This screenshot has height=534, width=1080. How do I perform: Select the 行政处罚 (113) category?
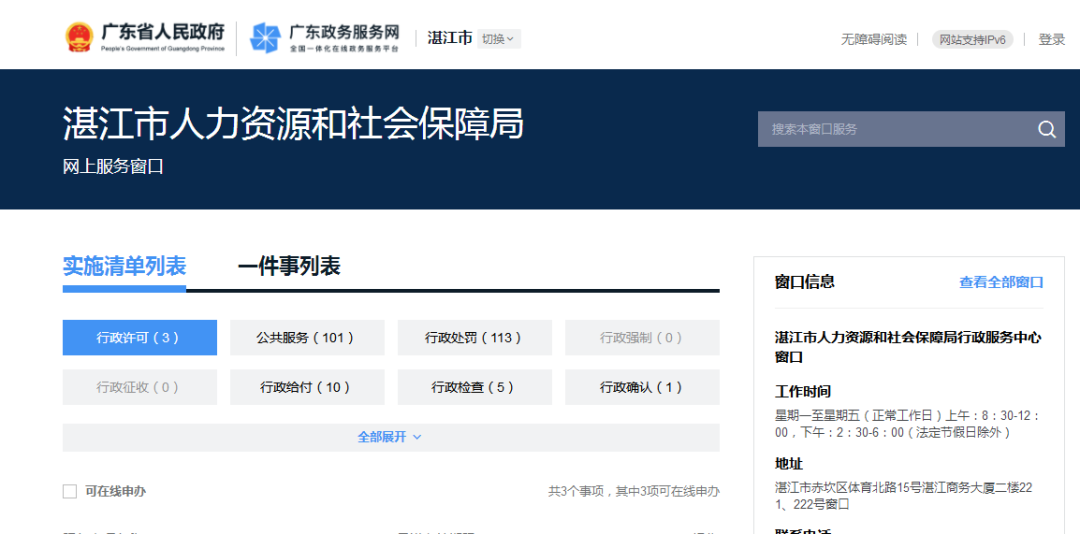(x=474, y=338)
